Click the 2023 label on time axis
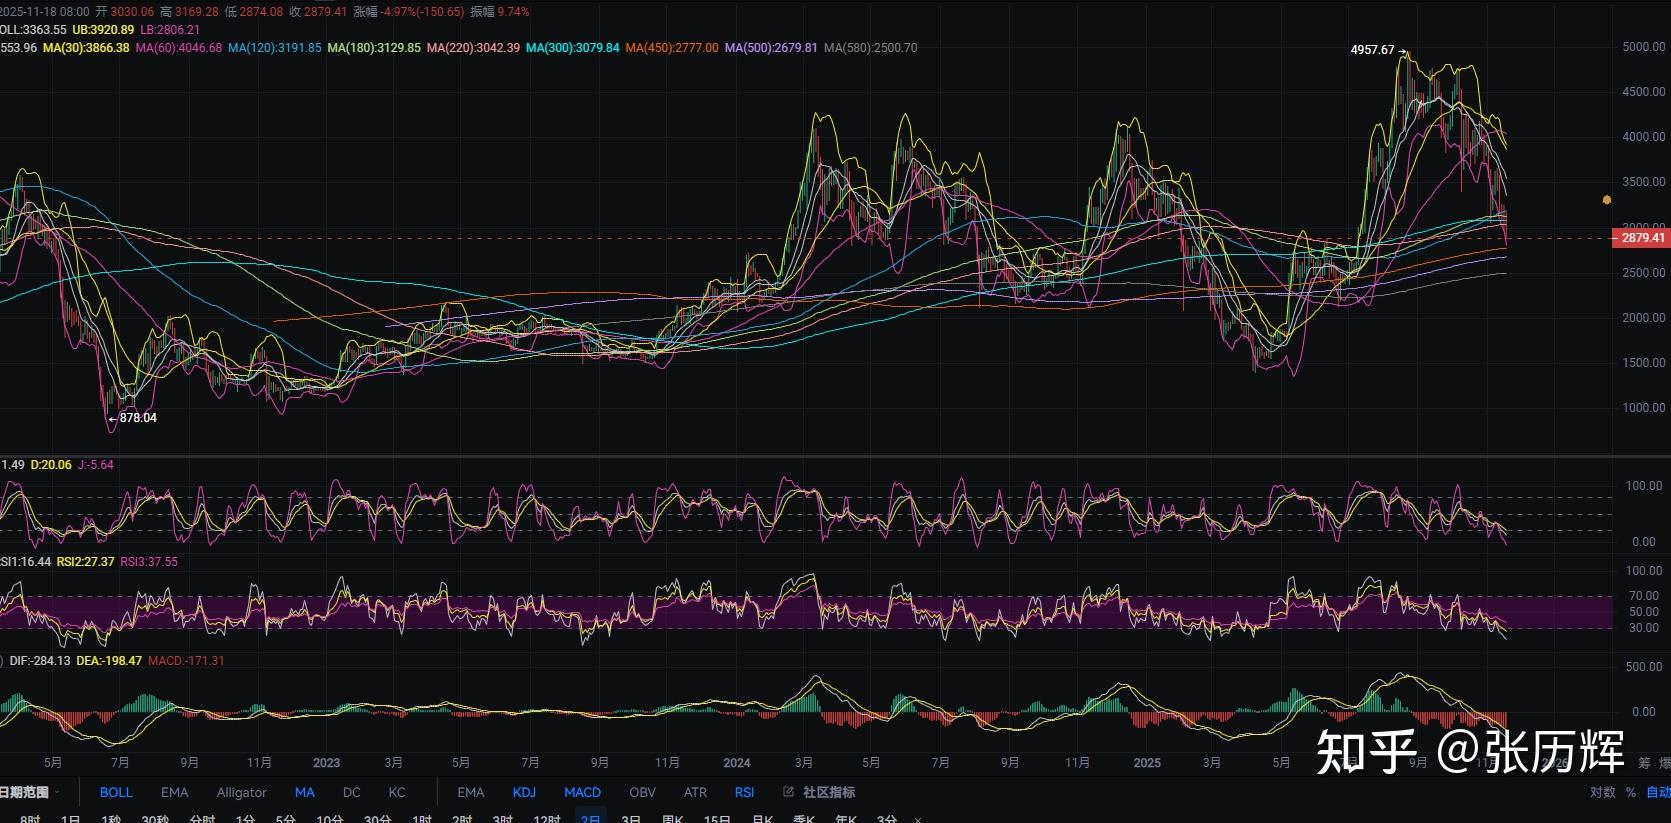 [x=326, y=763]
